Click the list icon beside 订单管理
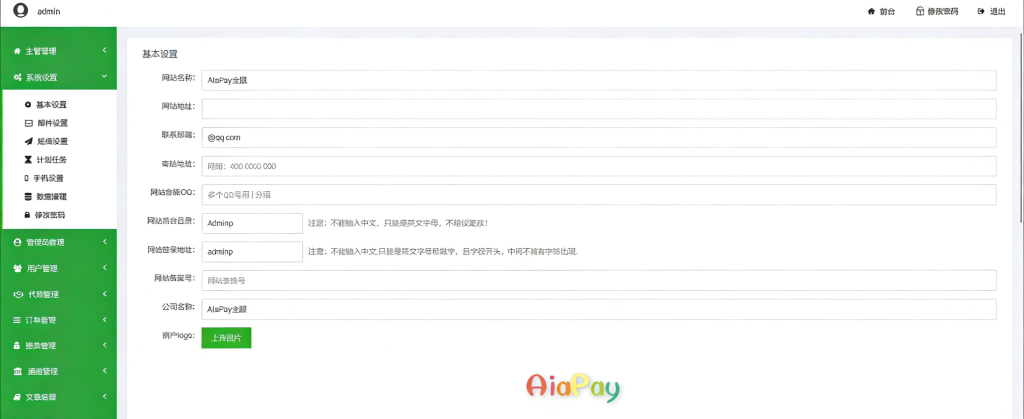 pos(17,320)
